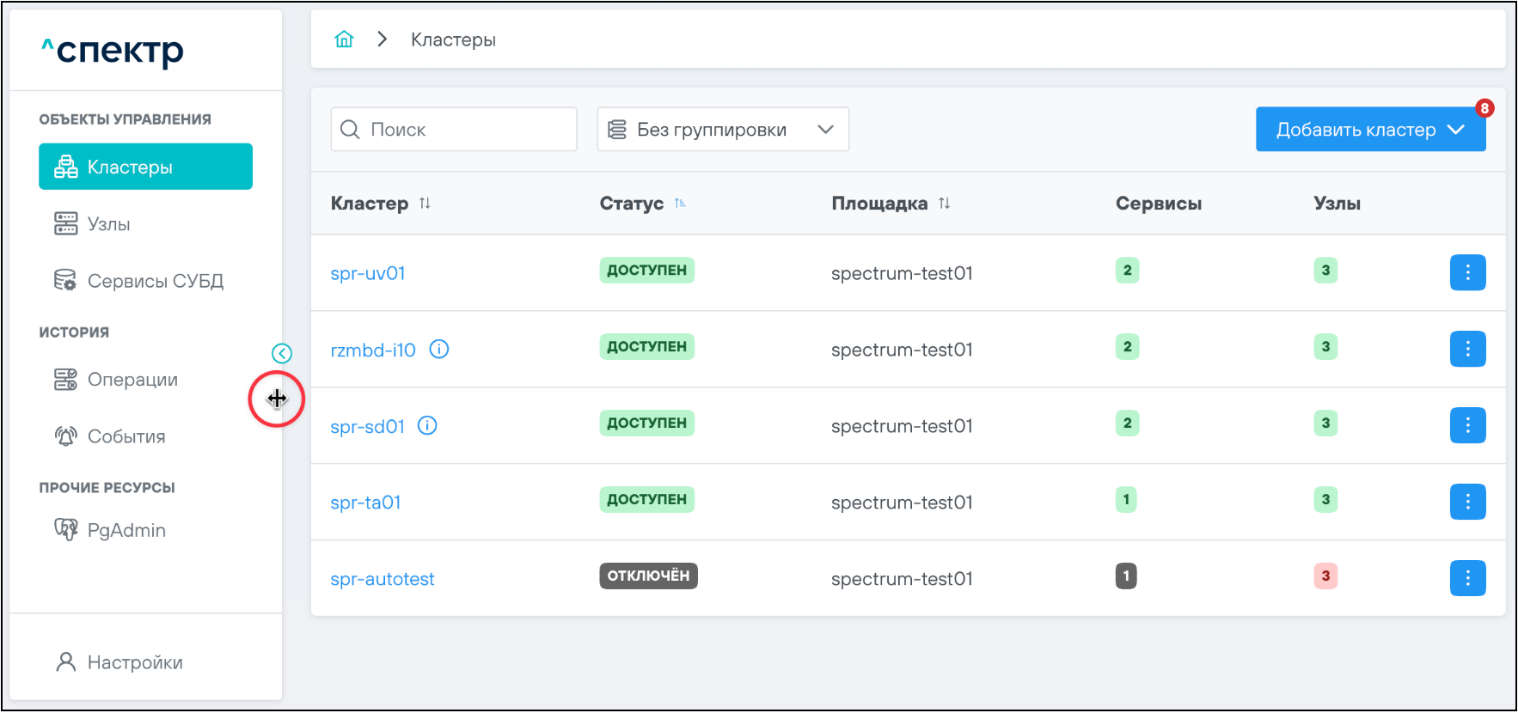Collapse the sidebar with the arrow icon
Screen dimensions: 1518x713
click(x=282, y=353)
